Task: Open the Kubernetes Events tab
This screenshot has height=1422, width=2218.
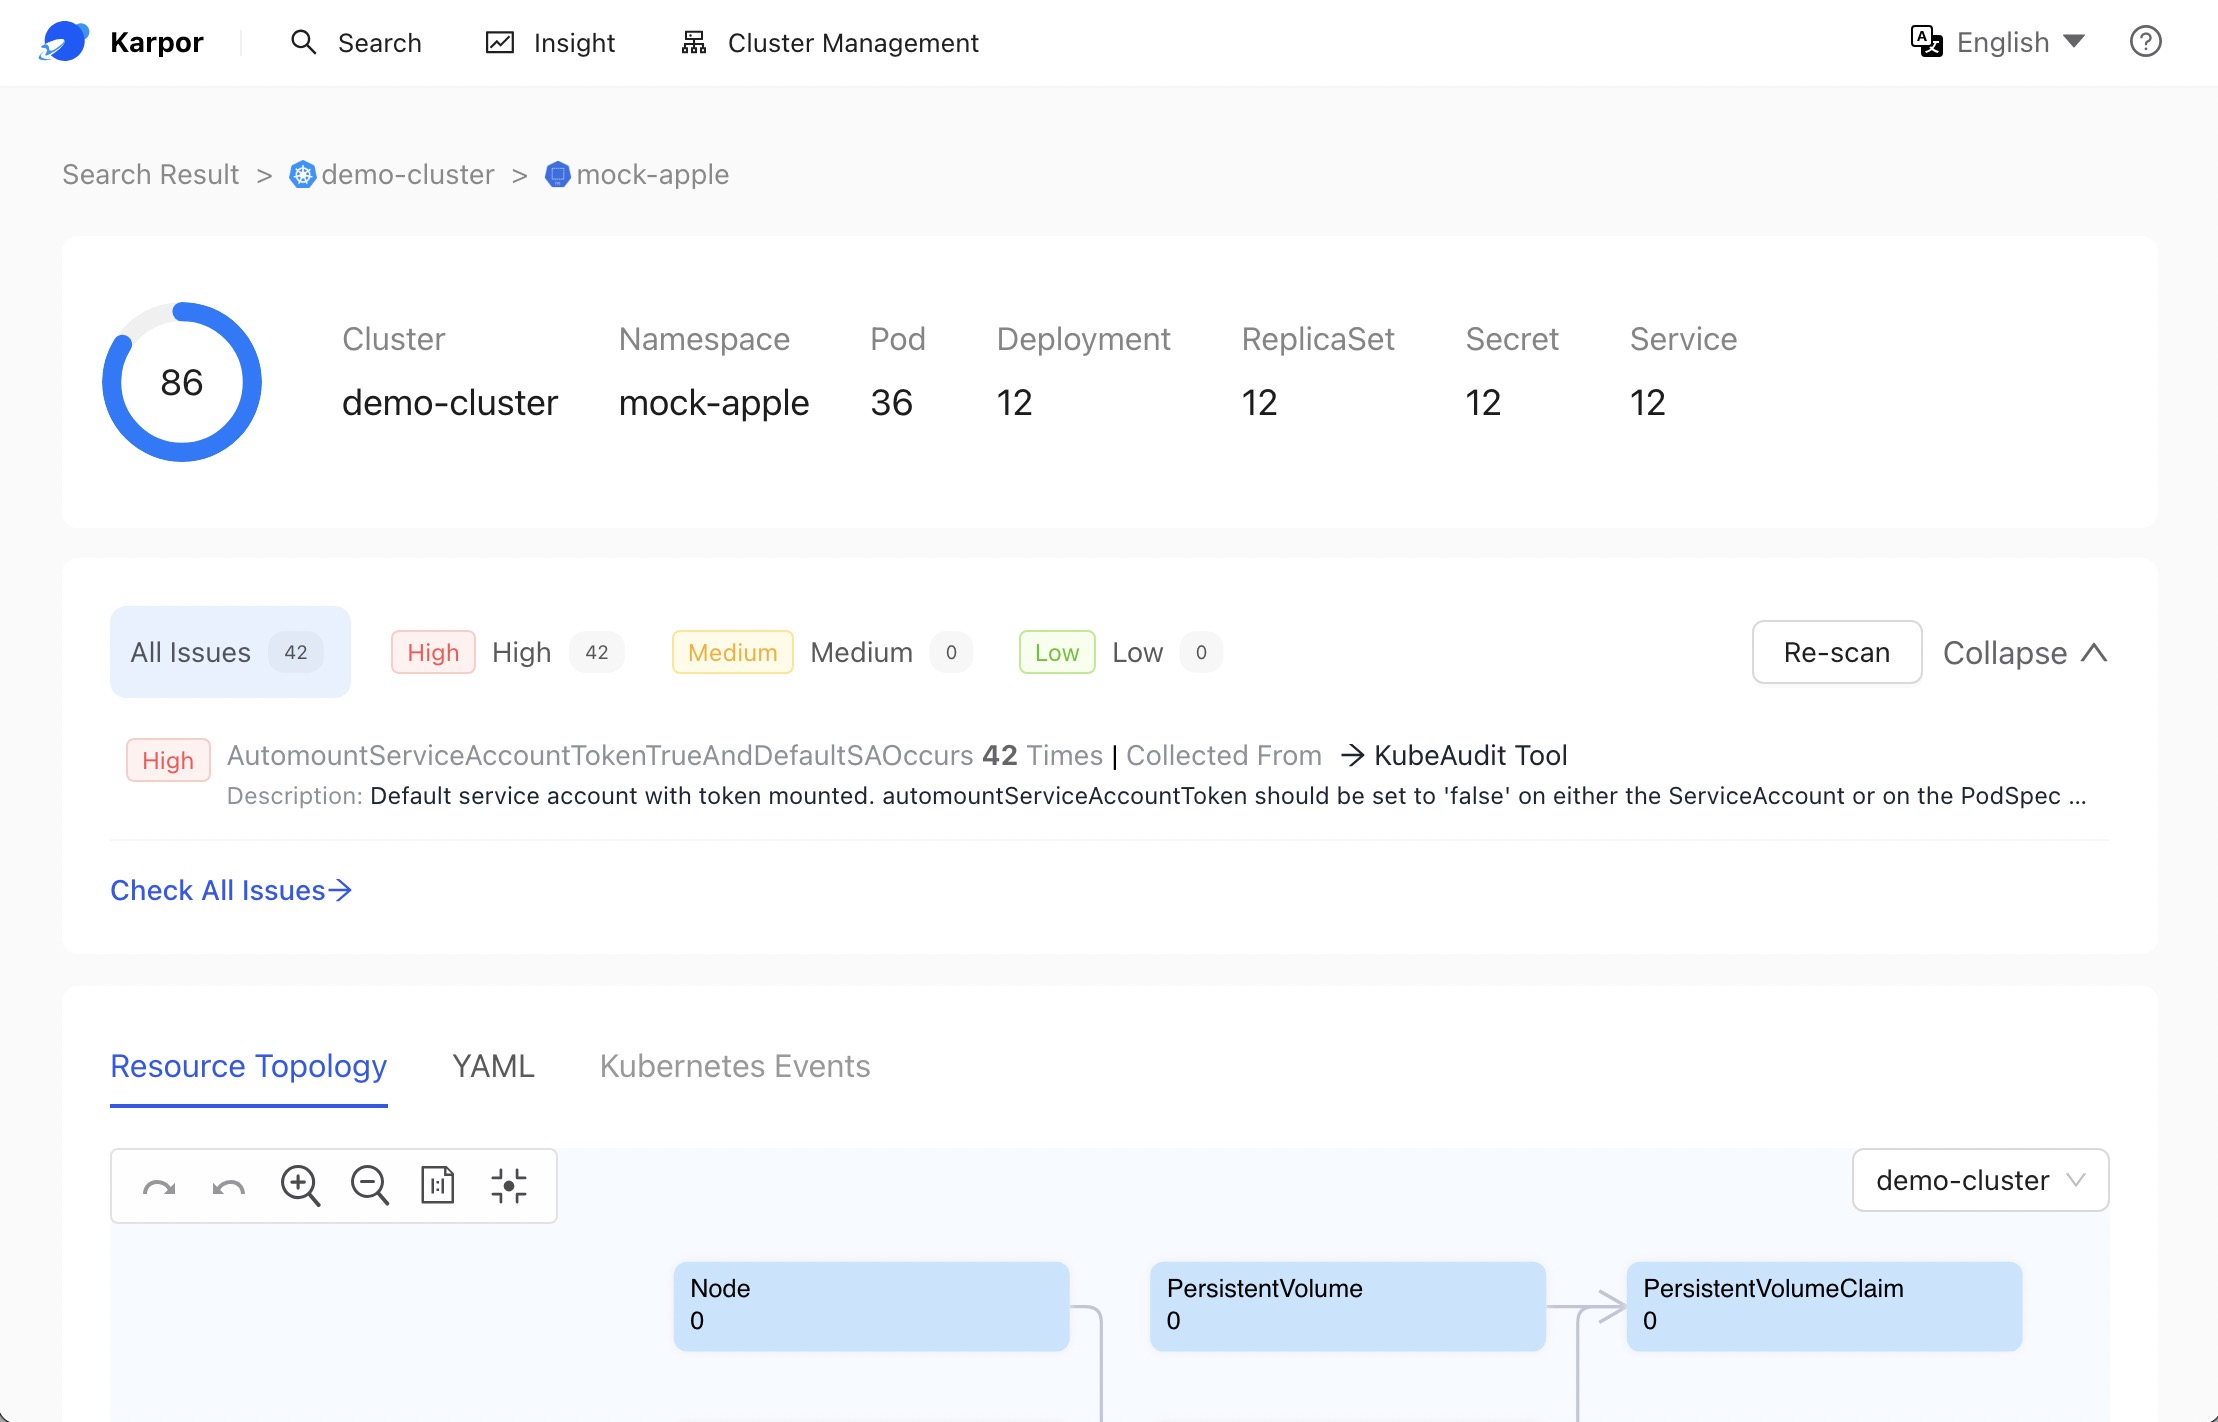Action: 735,1066
